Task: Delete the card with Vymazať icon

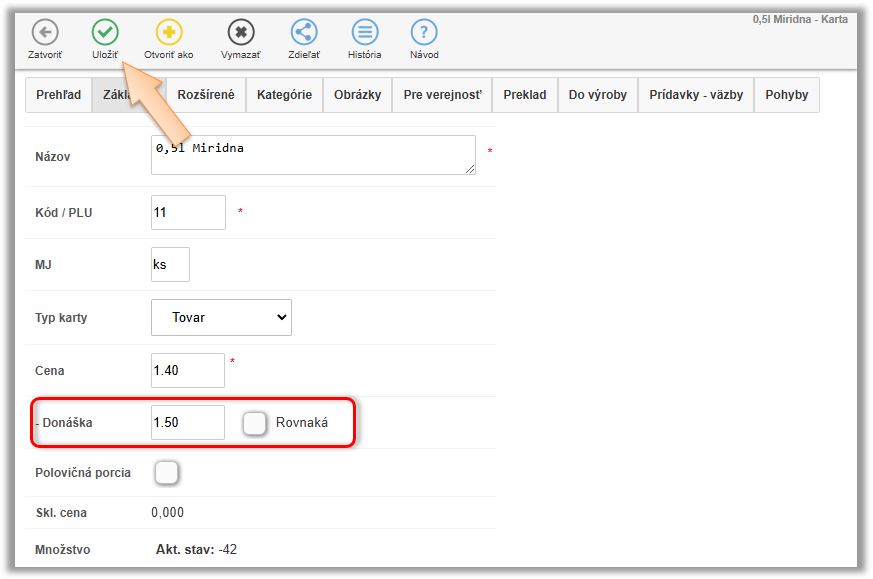Action: click(241, 33)
